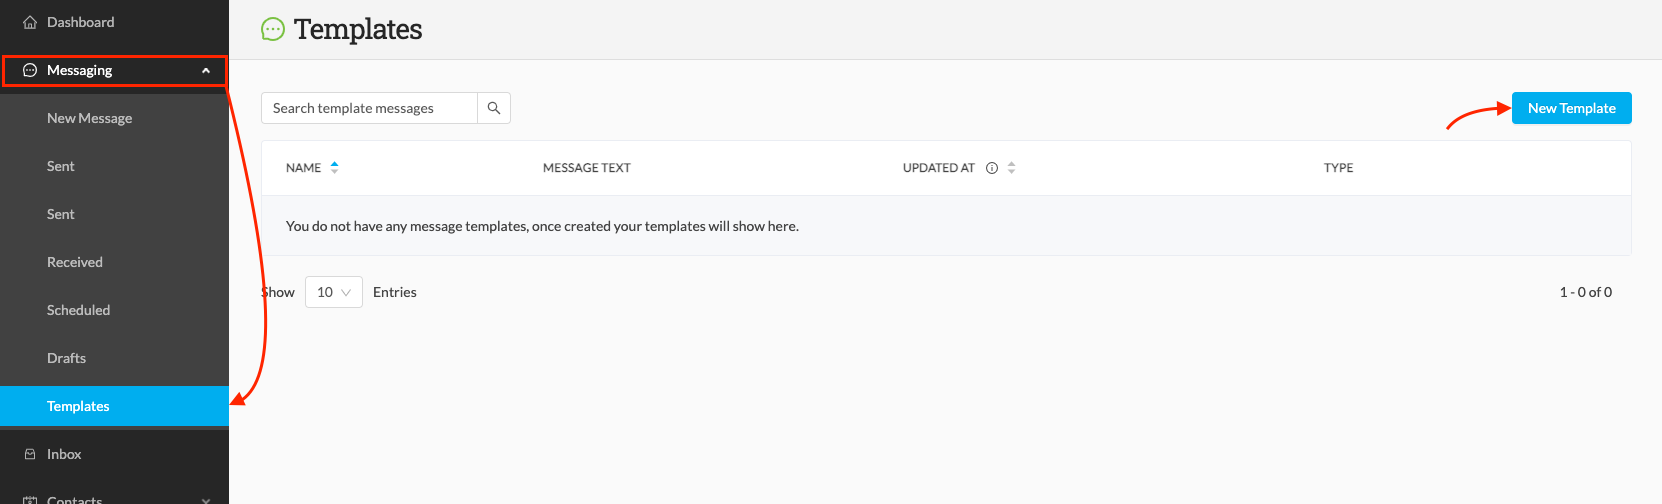Focus the search template messages field
Image resolution: width=1662 pixels, height=504 pixels.
tap(369, 108)
